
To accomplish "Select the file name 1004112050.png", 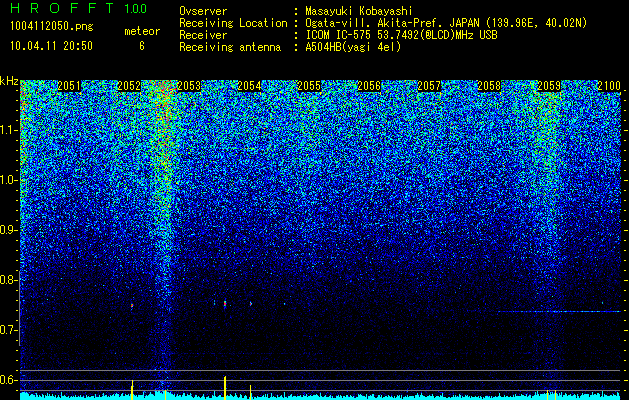I will (x=51, y=26).
